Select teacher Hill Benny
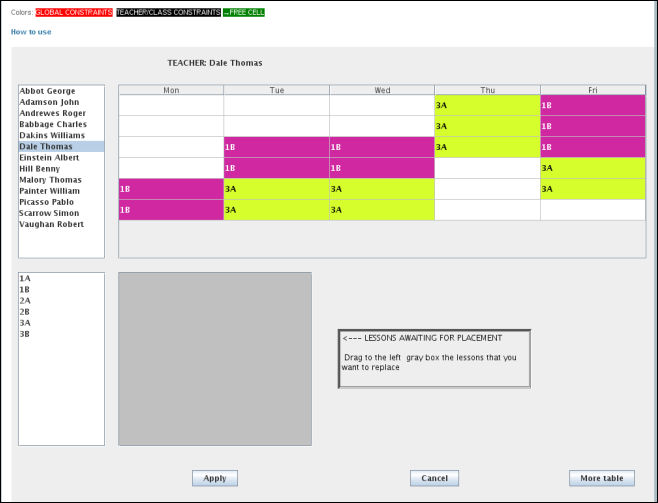The image size is (658, 503). 61,169
